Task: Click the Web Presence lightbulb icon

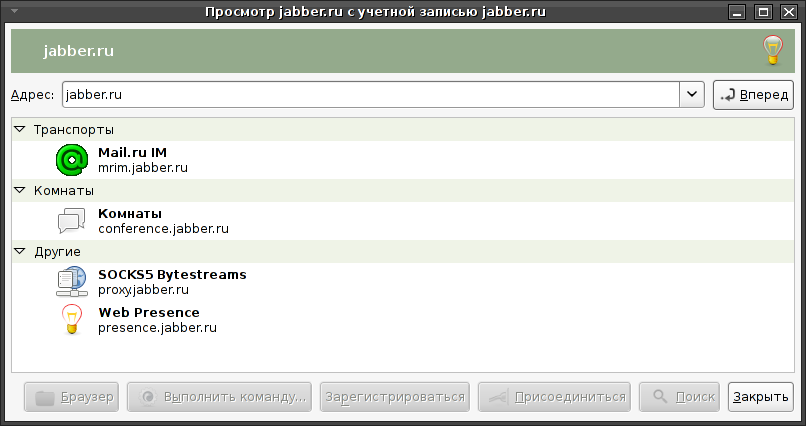Action: [72, 320]
